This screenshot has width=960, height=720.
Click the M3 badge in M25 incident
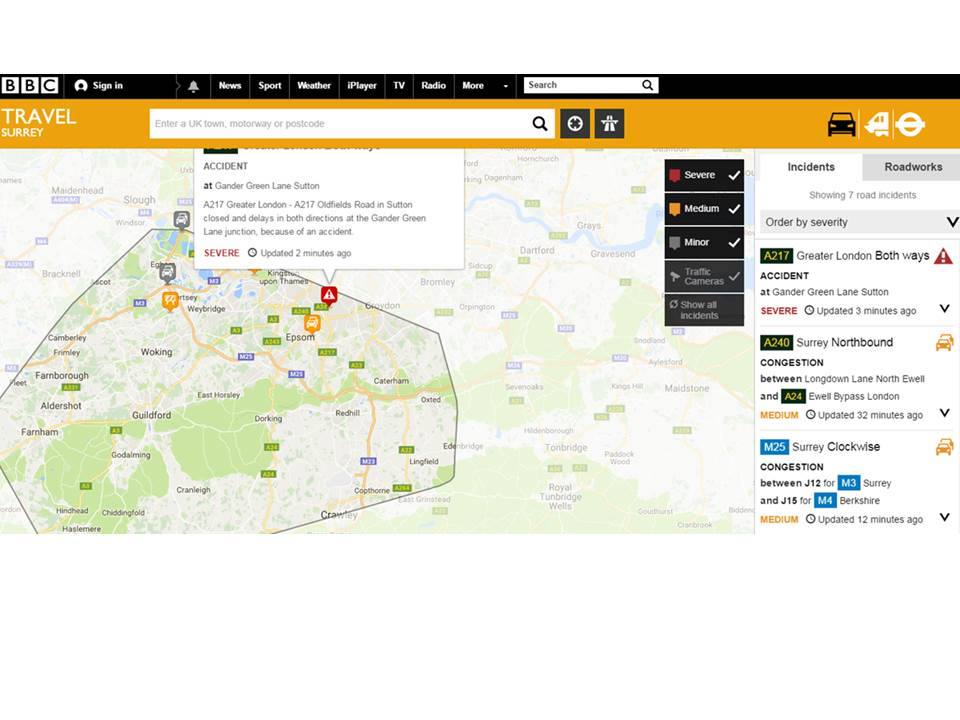pos(849,483)
